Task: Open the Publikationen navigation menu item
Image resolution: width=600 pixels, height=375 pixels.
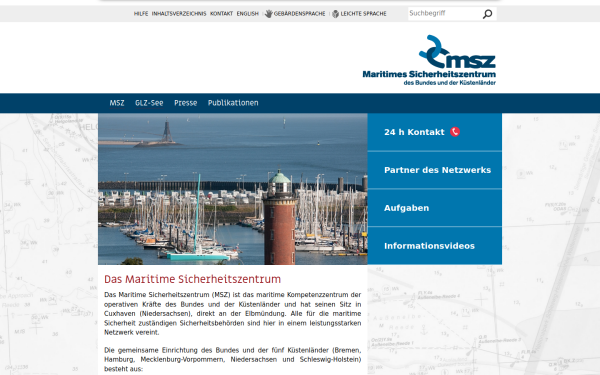Action: click(233, 103)
